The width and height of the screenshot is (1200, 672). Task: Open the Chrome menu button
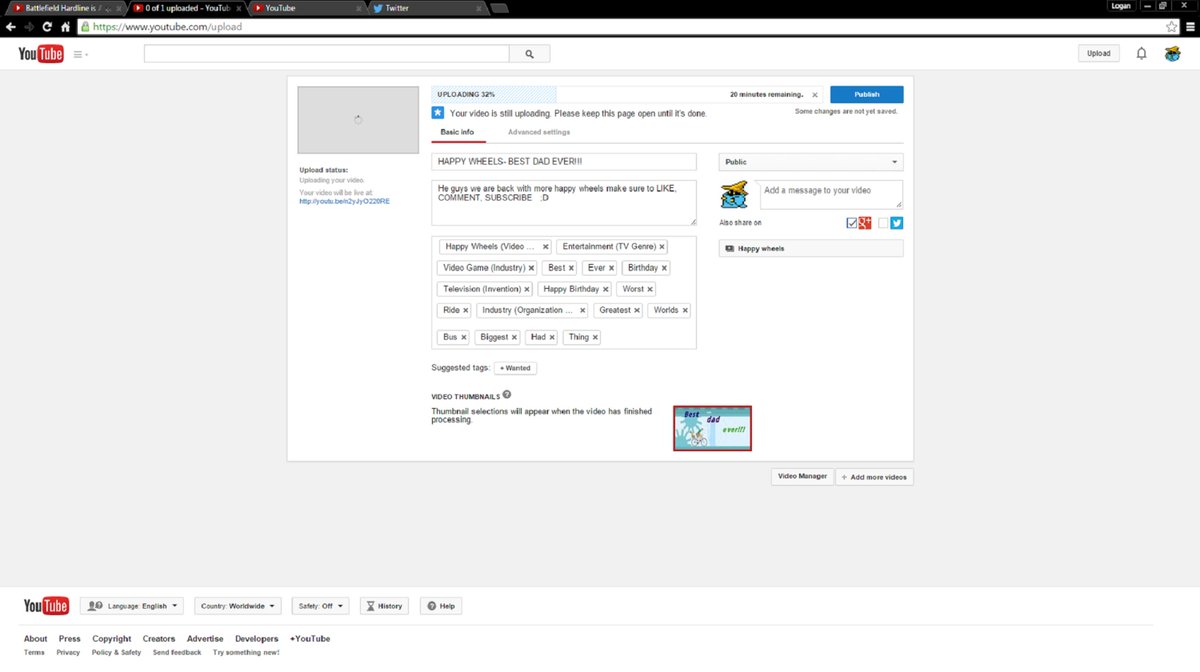1189,27
